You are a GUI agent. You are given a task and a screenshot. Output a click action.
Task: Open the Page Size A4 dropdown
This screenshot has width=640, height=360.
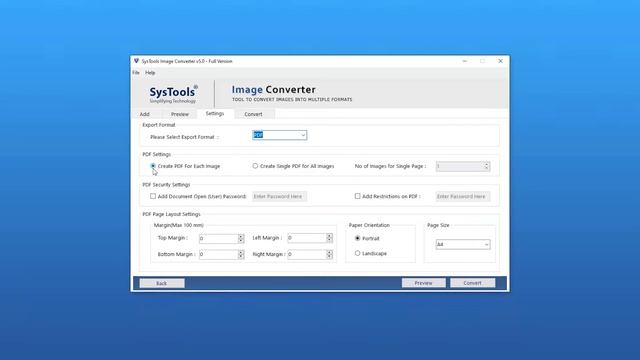pos(463,244)
